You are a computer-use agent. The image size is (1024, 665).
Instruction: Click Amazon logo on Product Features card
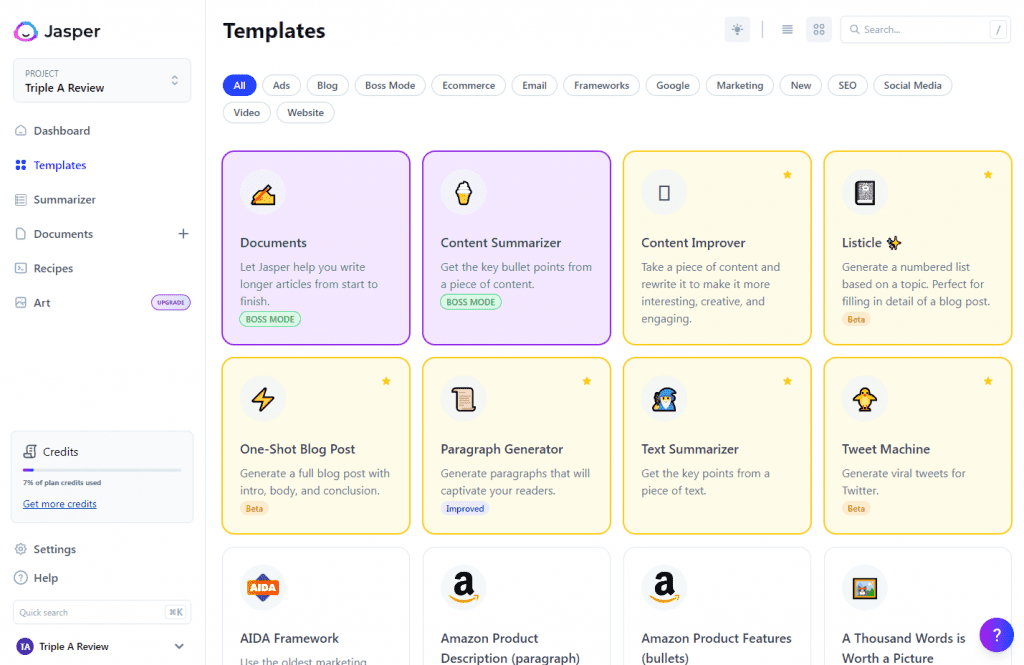point(664,587)
